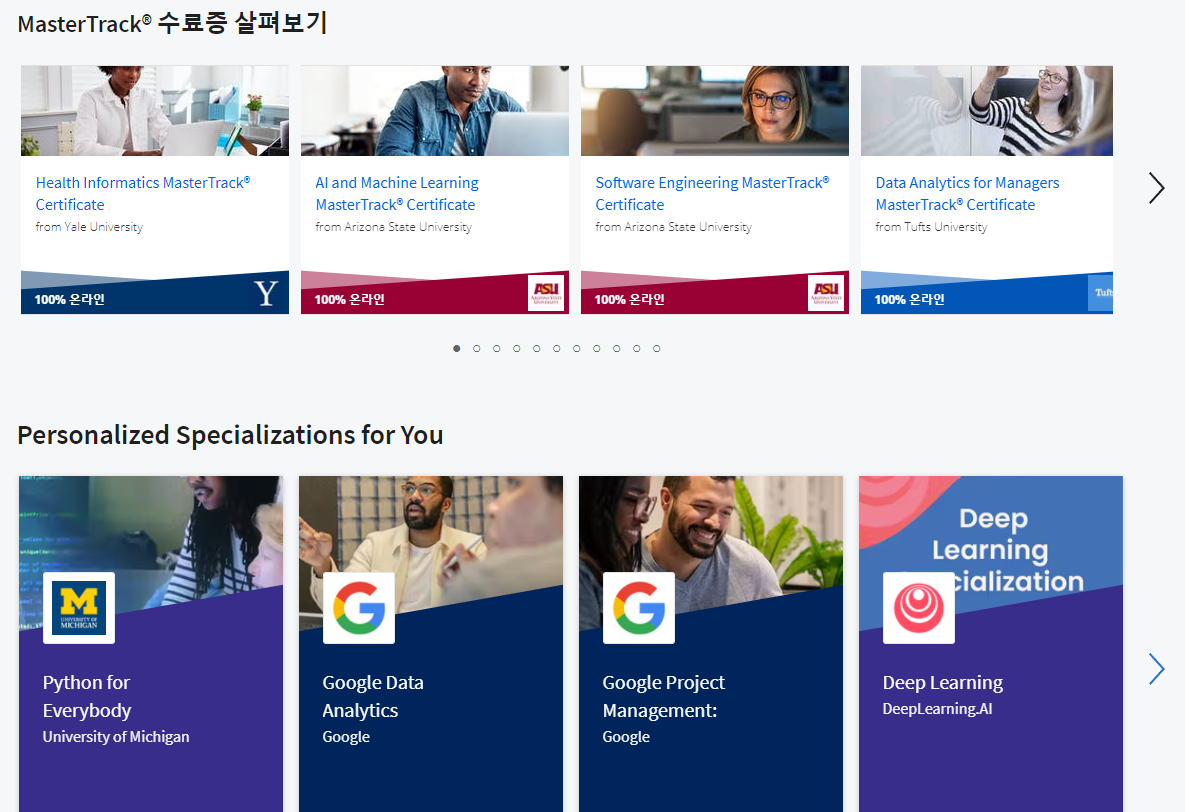The height and width of the screenshot is (812, 1185).
Task: Advance Personalized Specializations carousel with right arrow
Action: (x=1156, y=669)
